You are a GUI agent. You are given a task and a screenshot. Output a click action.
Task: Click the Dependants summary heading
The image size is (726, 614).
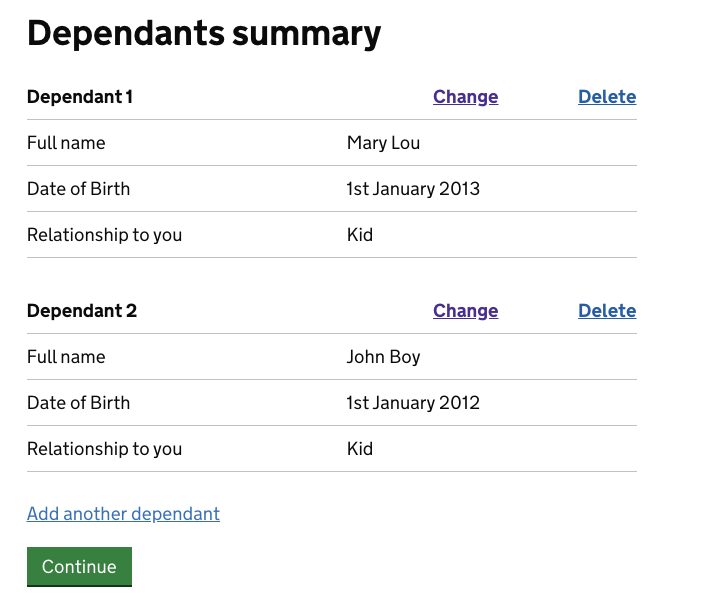204,34
